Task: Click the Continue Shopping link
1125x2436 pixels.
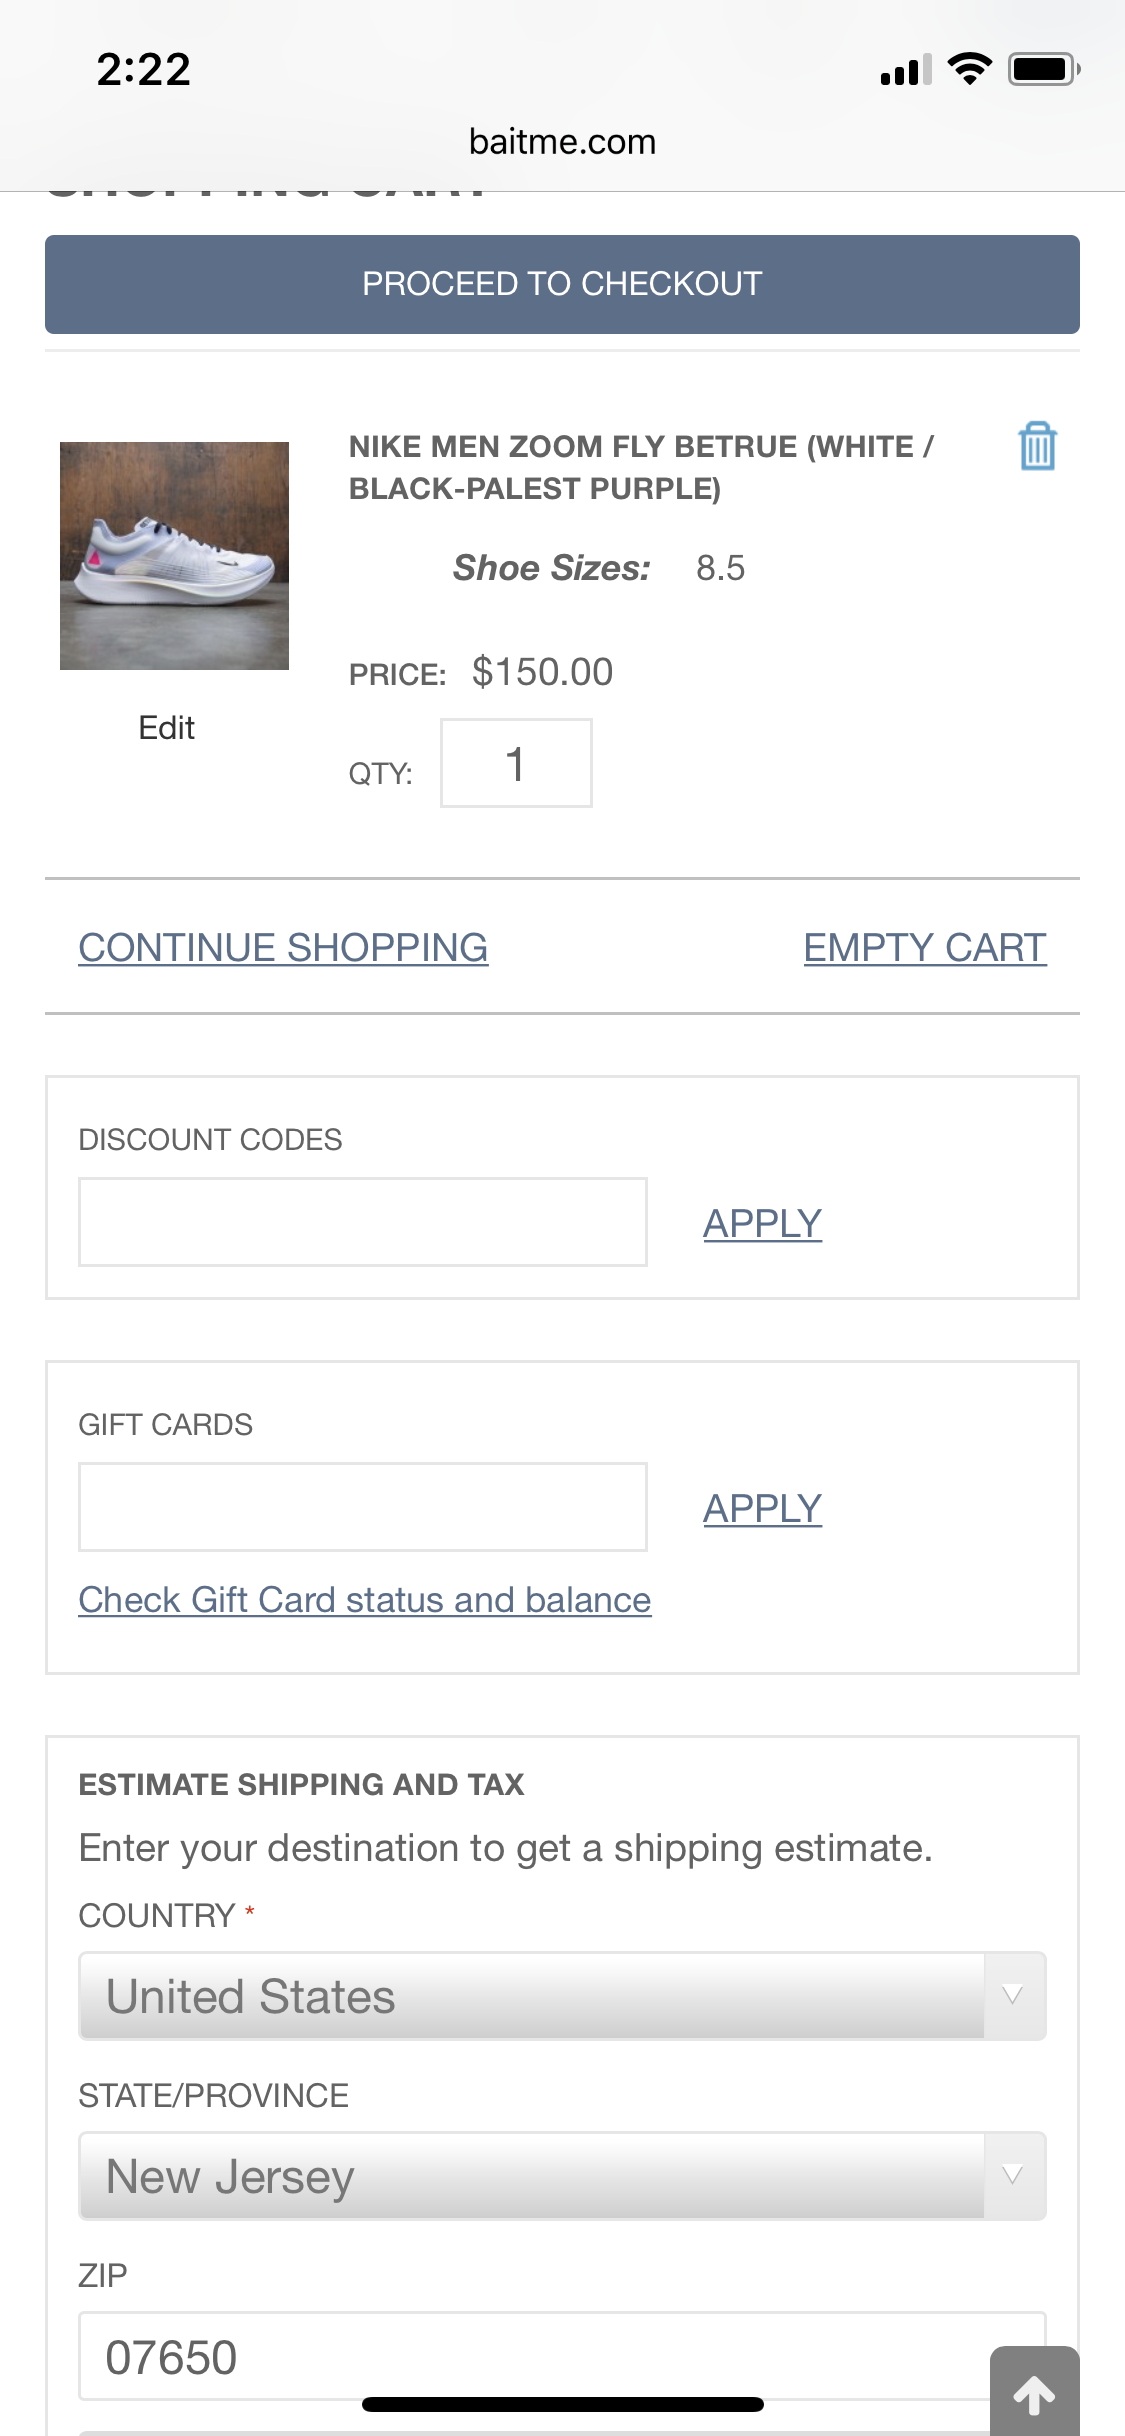Action: coord(283,948)
